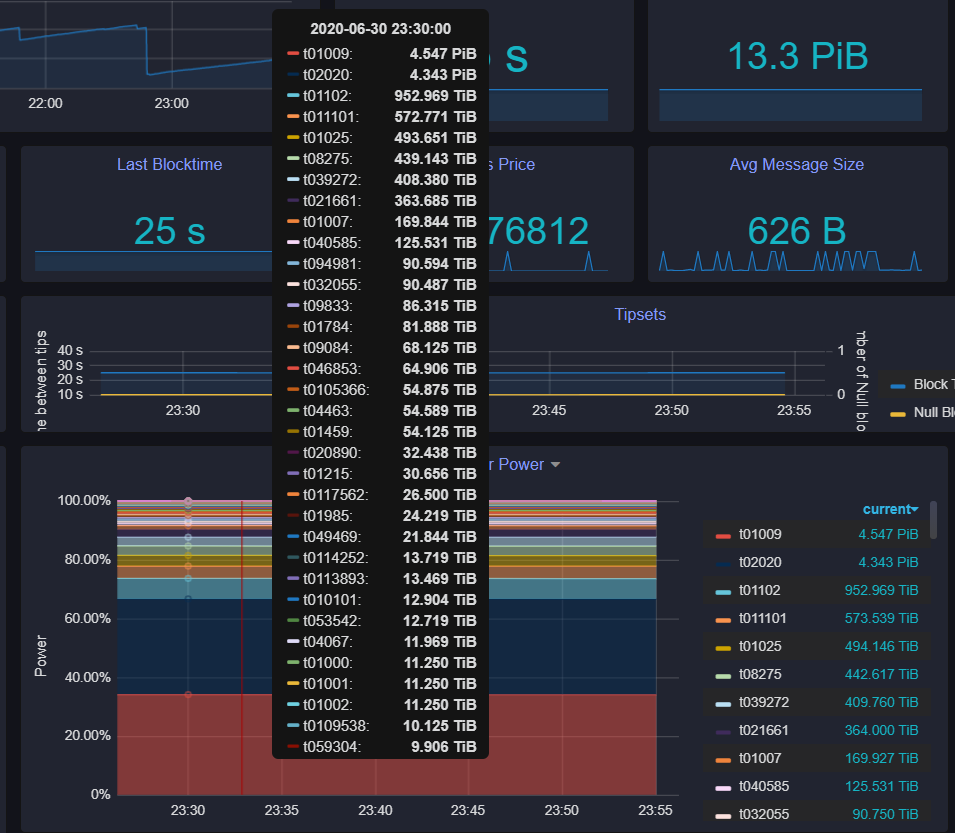The width and height of the screenshot is (955, 833).
Task: Hide the t039272 series via its legend entry
Action: click(x=766, y=702)
